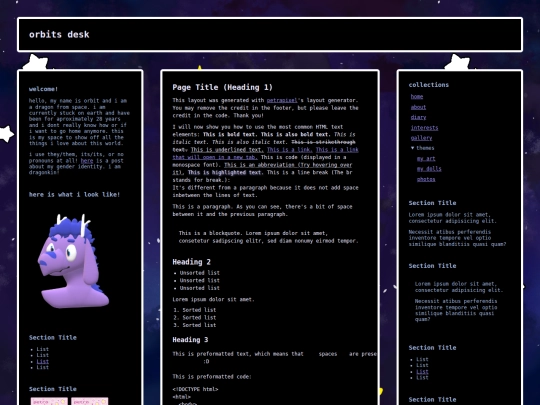Open the photos link under themes
Viewport: 540px width, 405px height.
point(426,179)
